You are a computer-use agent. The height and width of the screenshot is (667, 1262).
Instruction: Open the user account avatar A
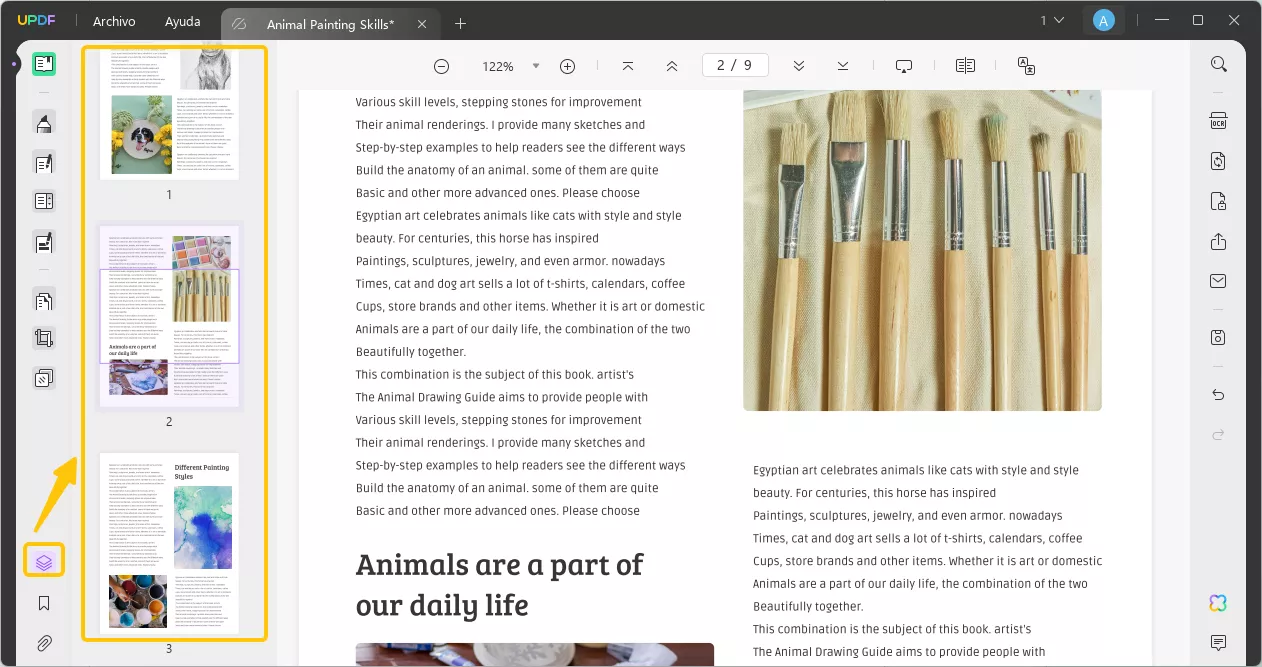point(1103,20)
